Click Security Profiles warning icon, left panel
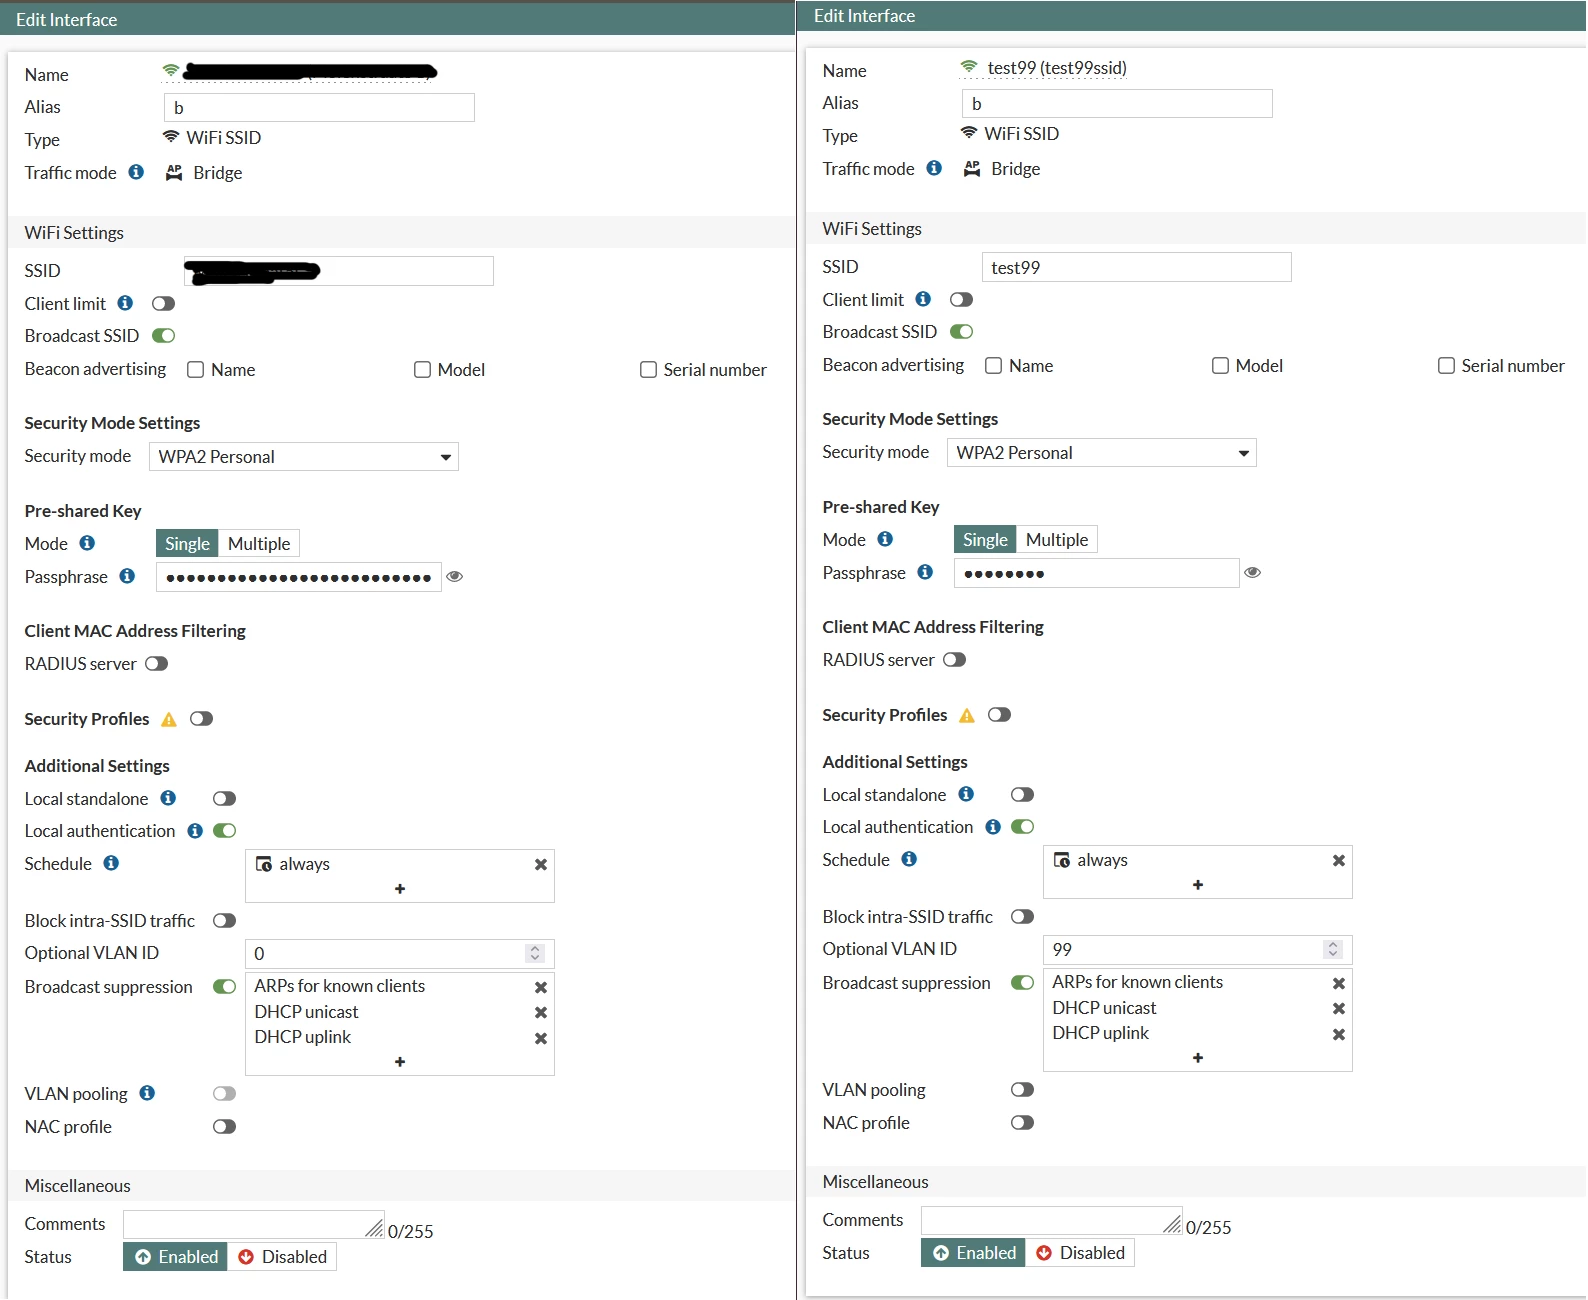 tap(169, 719)
